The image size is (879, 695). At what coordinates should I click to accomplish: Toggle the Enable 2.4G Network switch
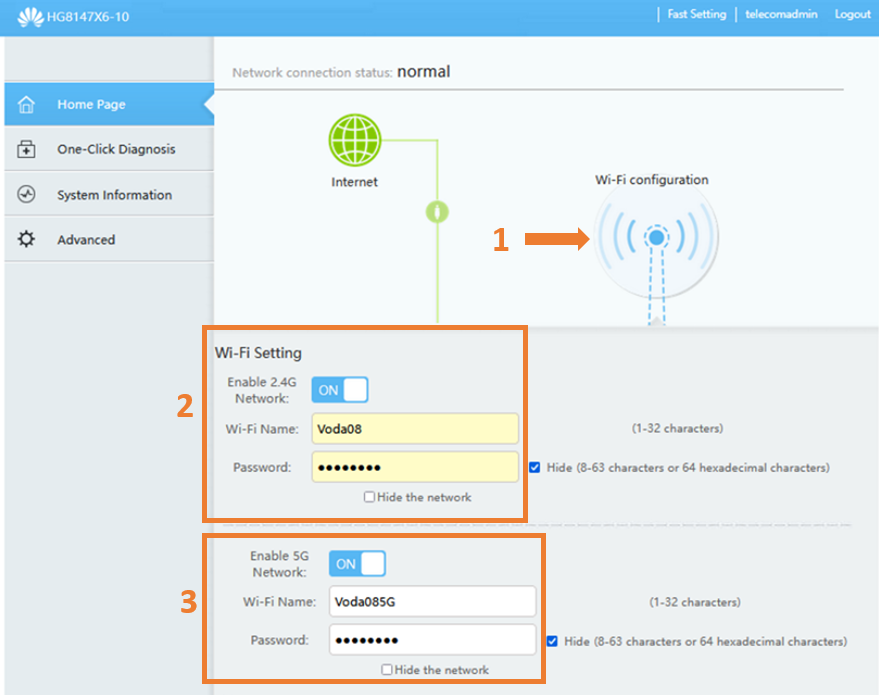pos(340,390)
